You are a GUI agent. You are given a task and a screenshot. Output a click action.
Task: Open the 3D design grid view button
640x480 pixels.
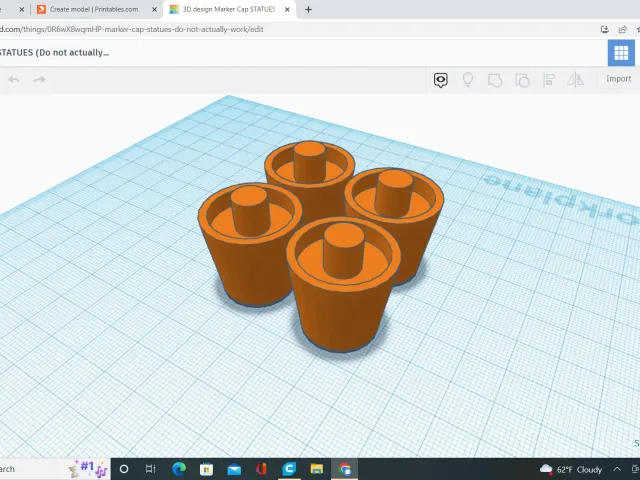click(x=621, y=53)
